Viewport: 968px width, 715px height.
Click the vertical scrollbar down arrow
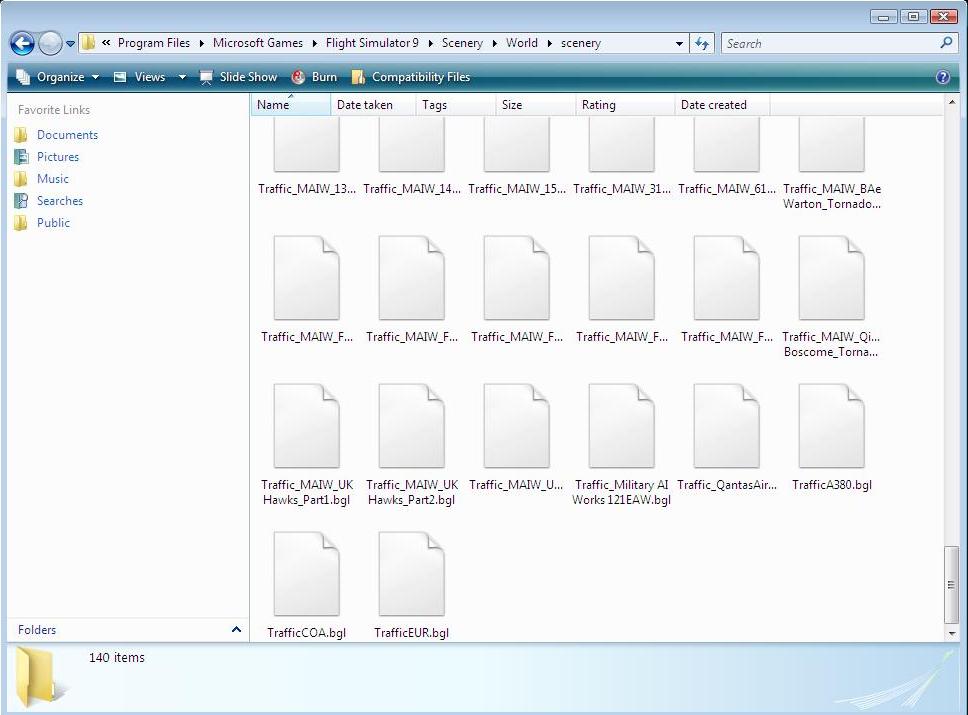951,633
